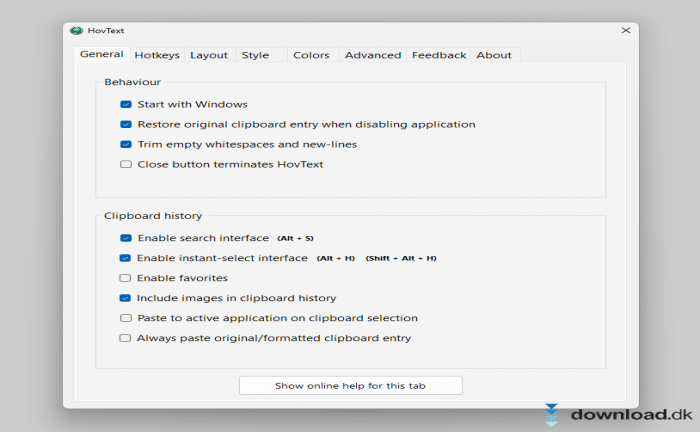Click the (Shift + Alt + H) hotkey hint
Viewport: 700px width, 432px height.
[401, 258]
